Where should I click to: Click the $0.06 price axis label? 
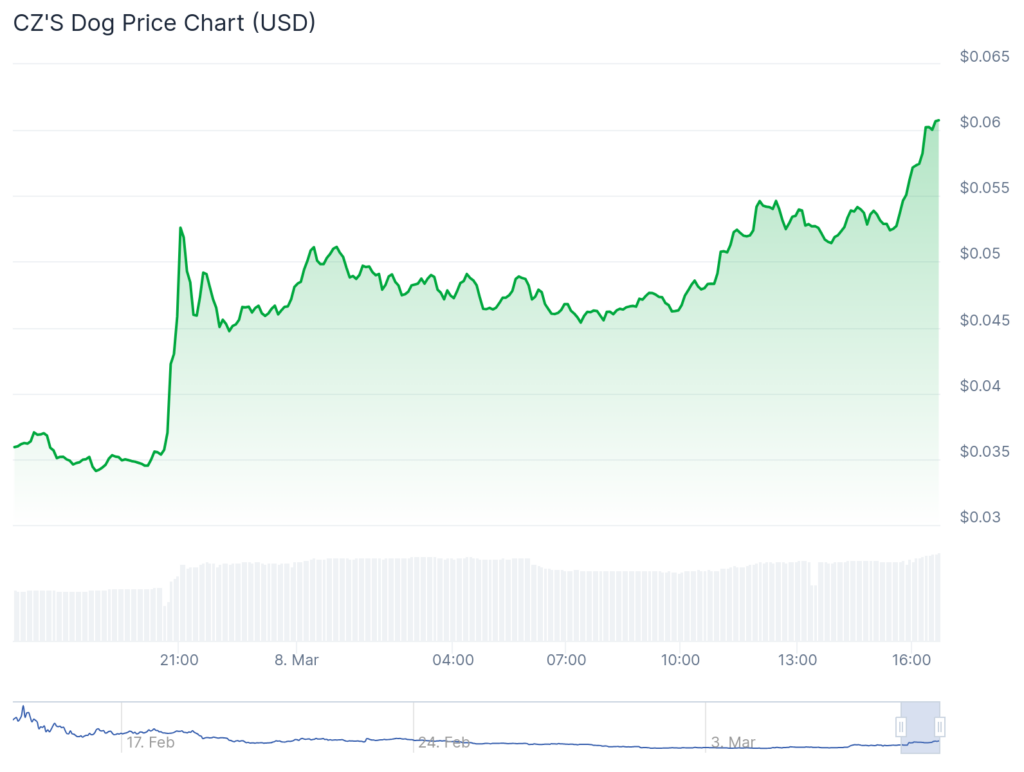980,122
